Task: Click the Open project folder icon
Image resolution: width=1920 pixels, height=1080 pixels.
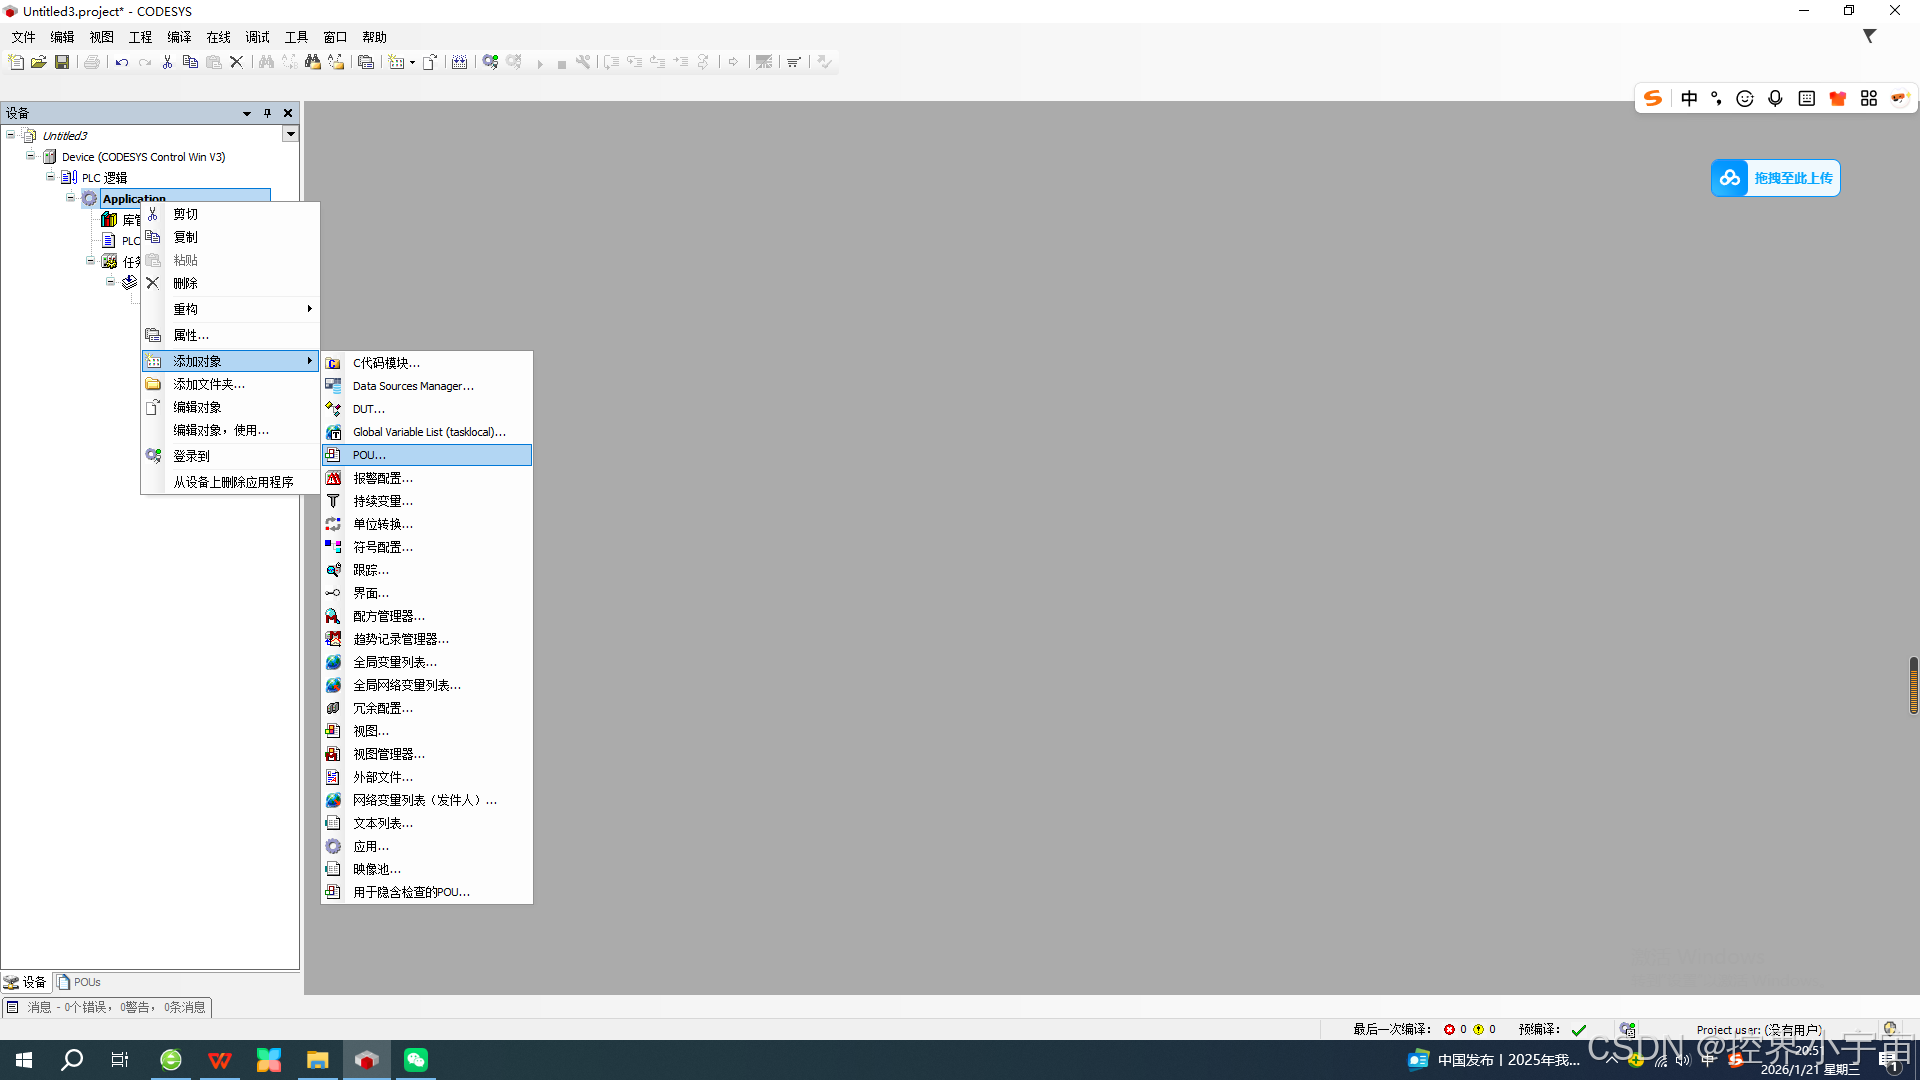Action: click(x=39, y=62)
